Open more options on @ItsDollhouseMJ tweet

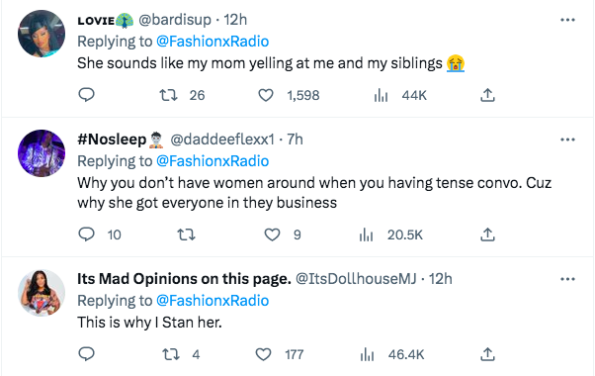click(568, 279)
